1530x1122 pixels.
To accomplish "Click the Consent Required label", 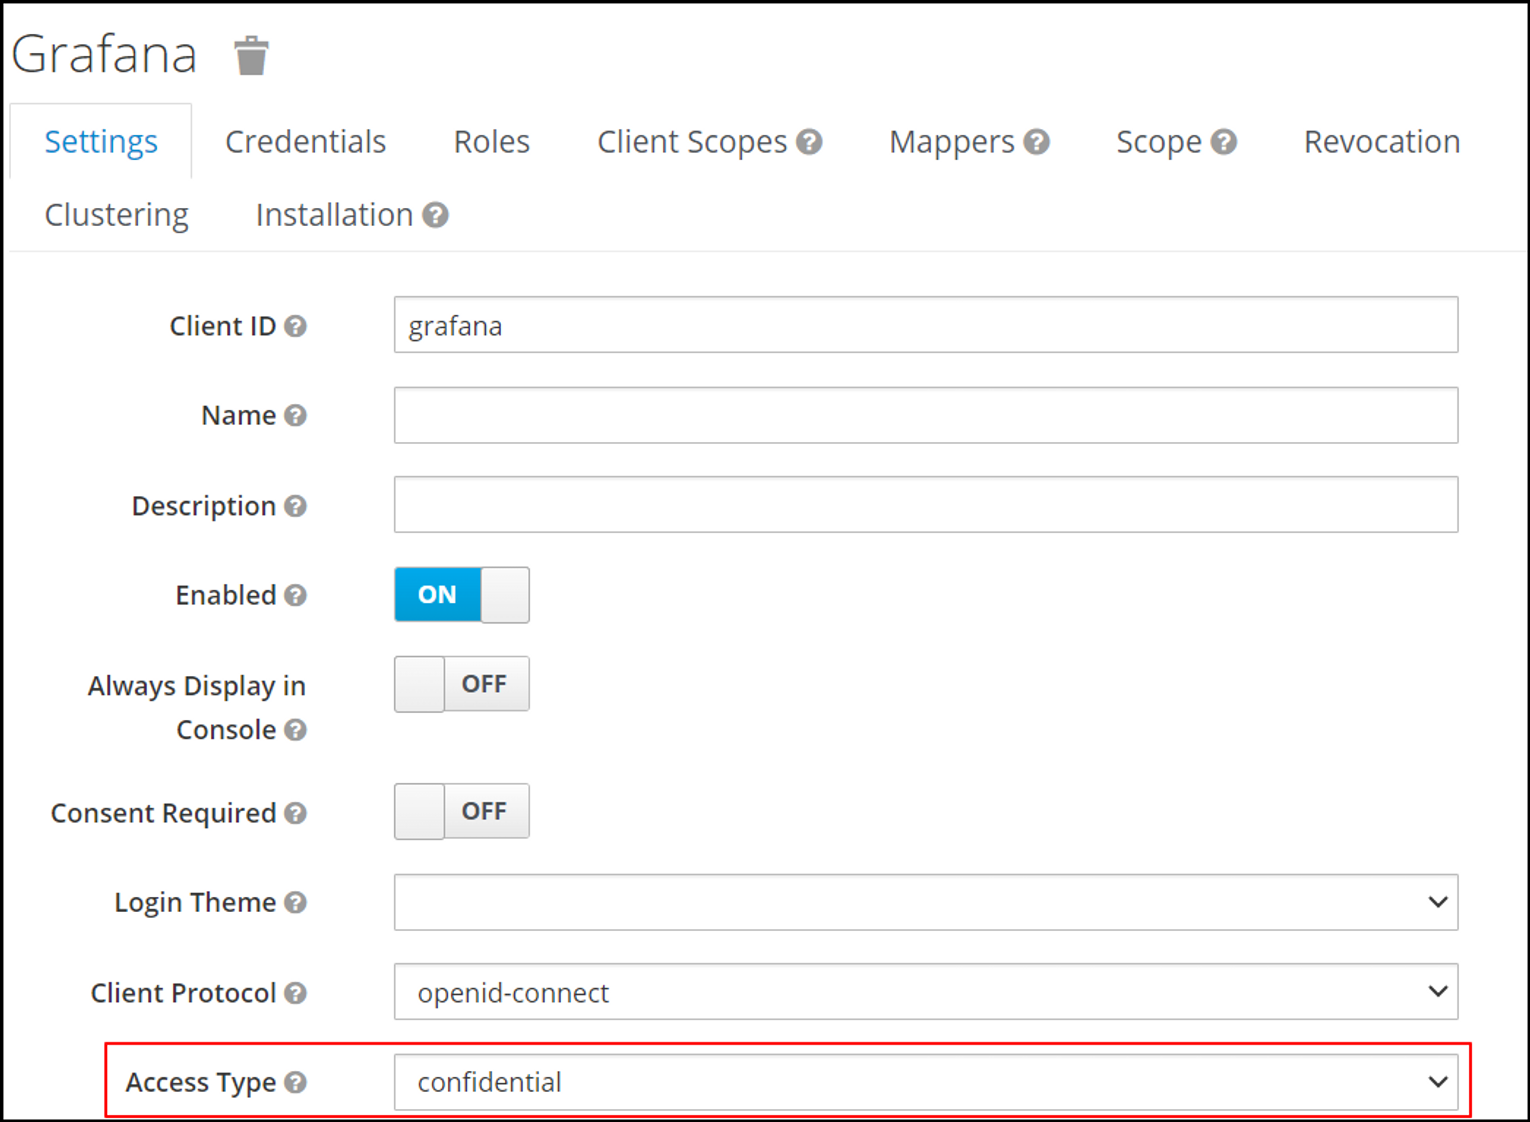I will tap(163, 813).
